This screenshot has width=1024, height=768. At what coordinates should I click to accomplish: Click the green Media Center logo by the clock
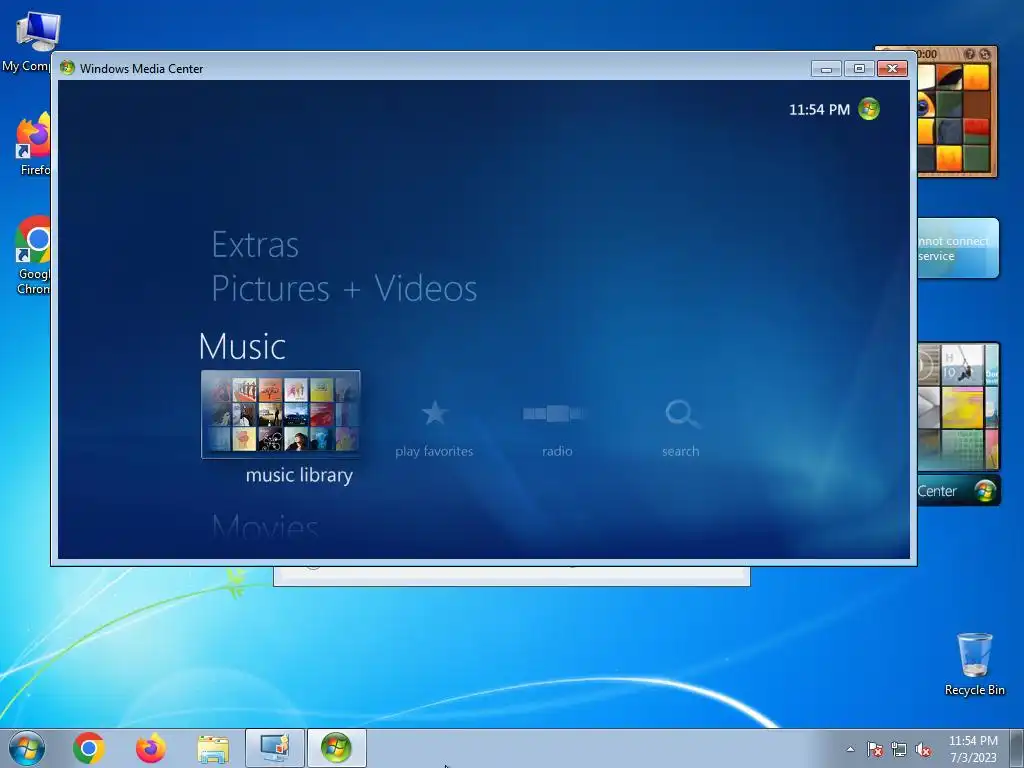(869, 109)
